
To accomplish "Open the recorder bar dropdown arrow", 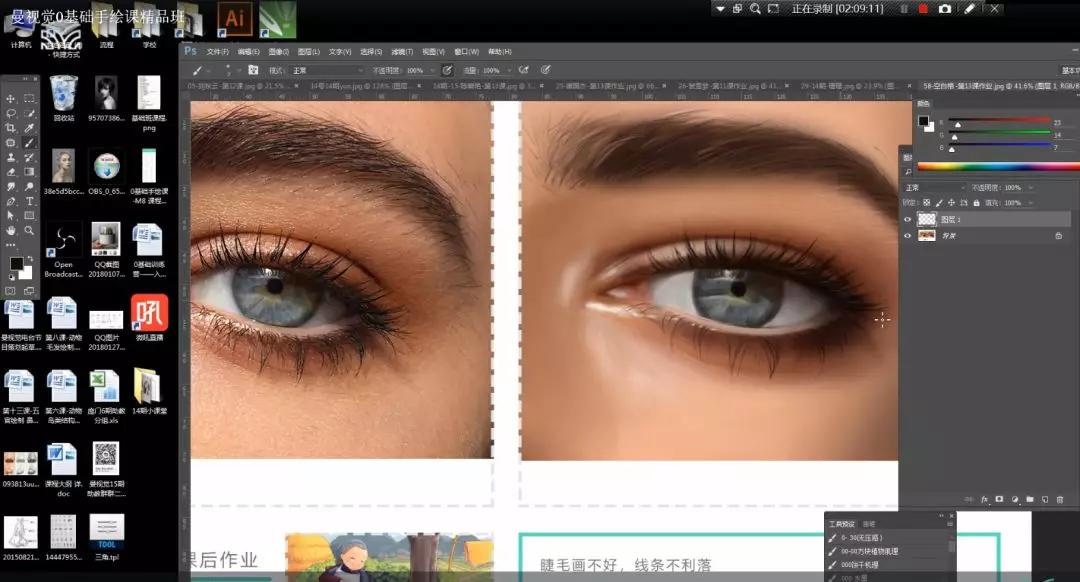I will pyautogui.click(x=720, y=9).
